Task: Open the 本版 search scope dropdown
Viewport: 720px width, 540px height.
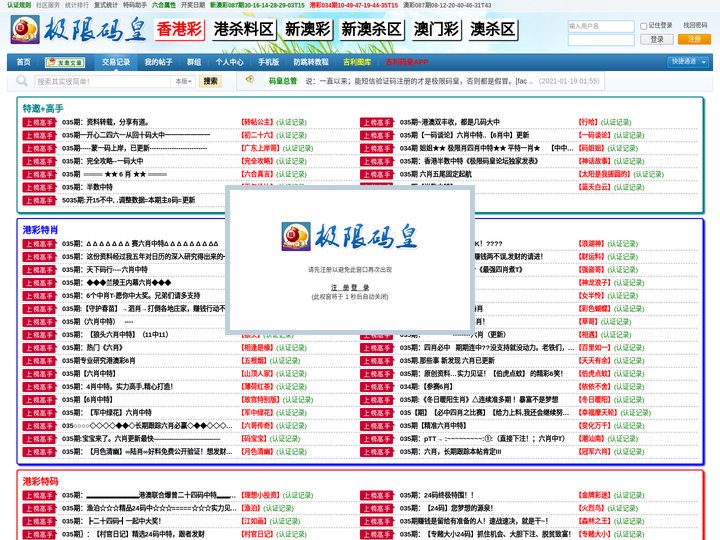Action: (x=183, y=81)
